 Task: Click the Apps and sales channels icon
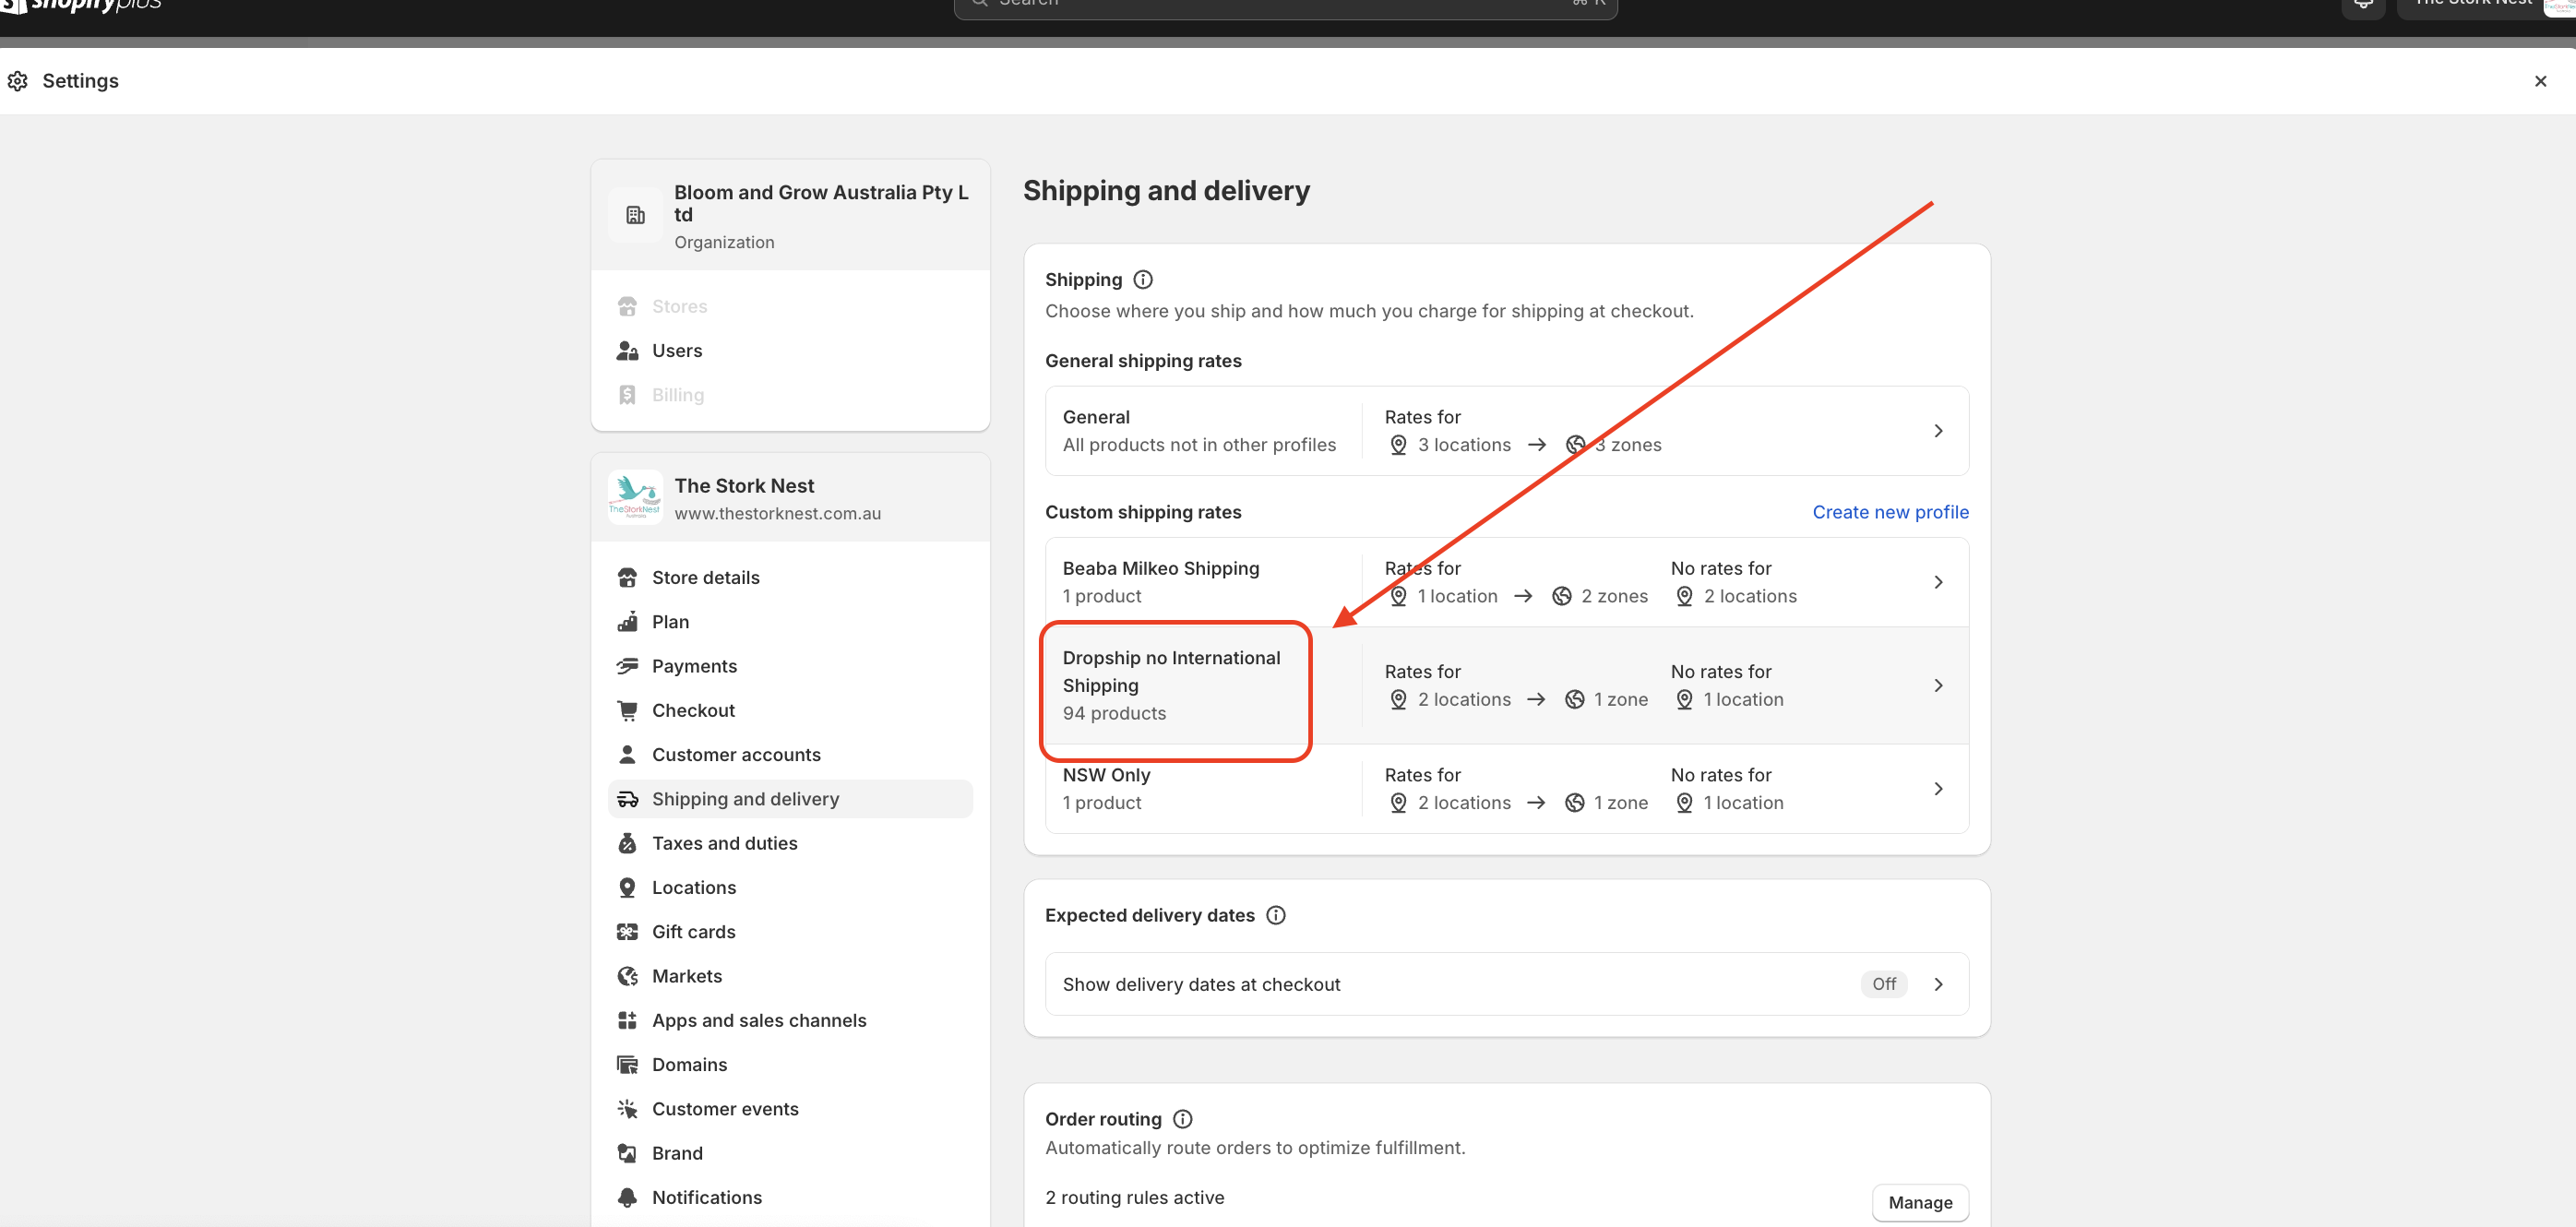click(x=627, y=1020)
